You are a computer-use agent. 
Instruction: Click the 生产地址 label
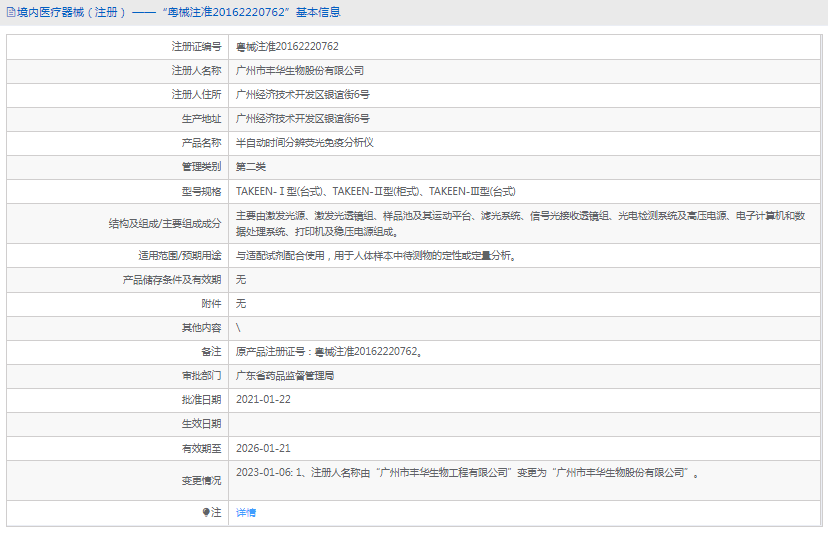pos(201,119)
